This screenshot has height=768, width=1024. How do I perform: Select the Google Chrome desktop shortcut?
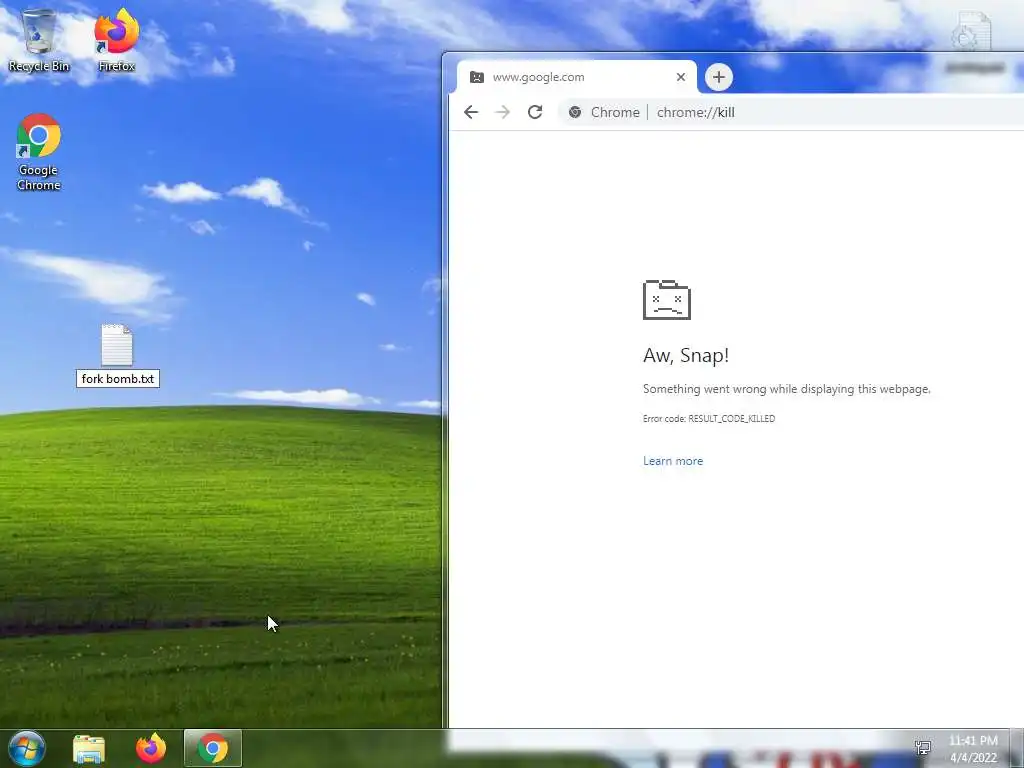pos(39,153)
